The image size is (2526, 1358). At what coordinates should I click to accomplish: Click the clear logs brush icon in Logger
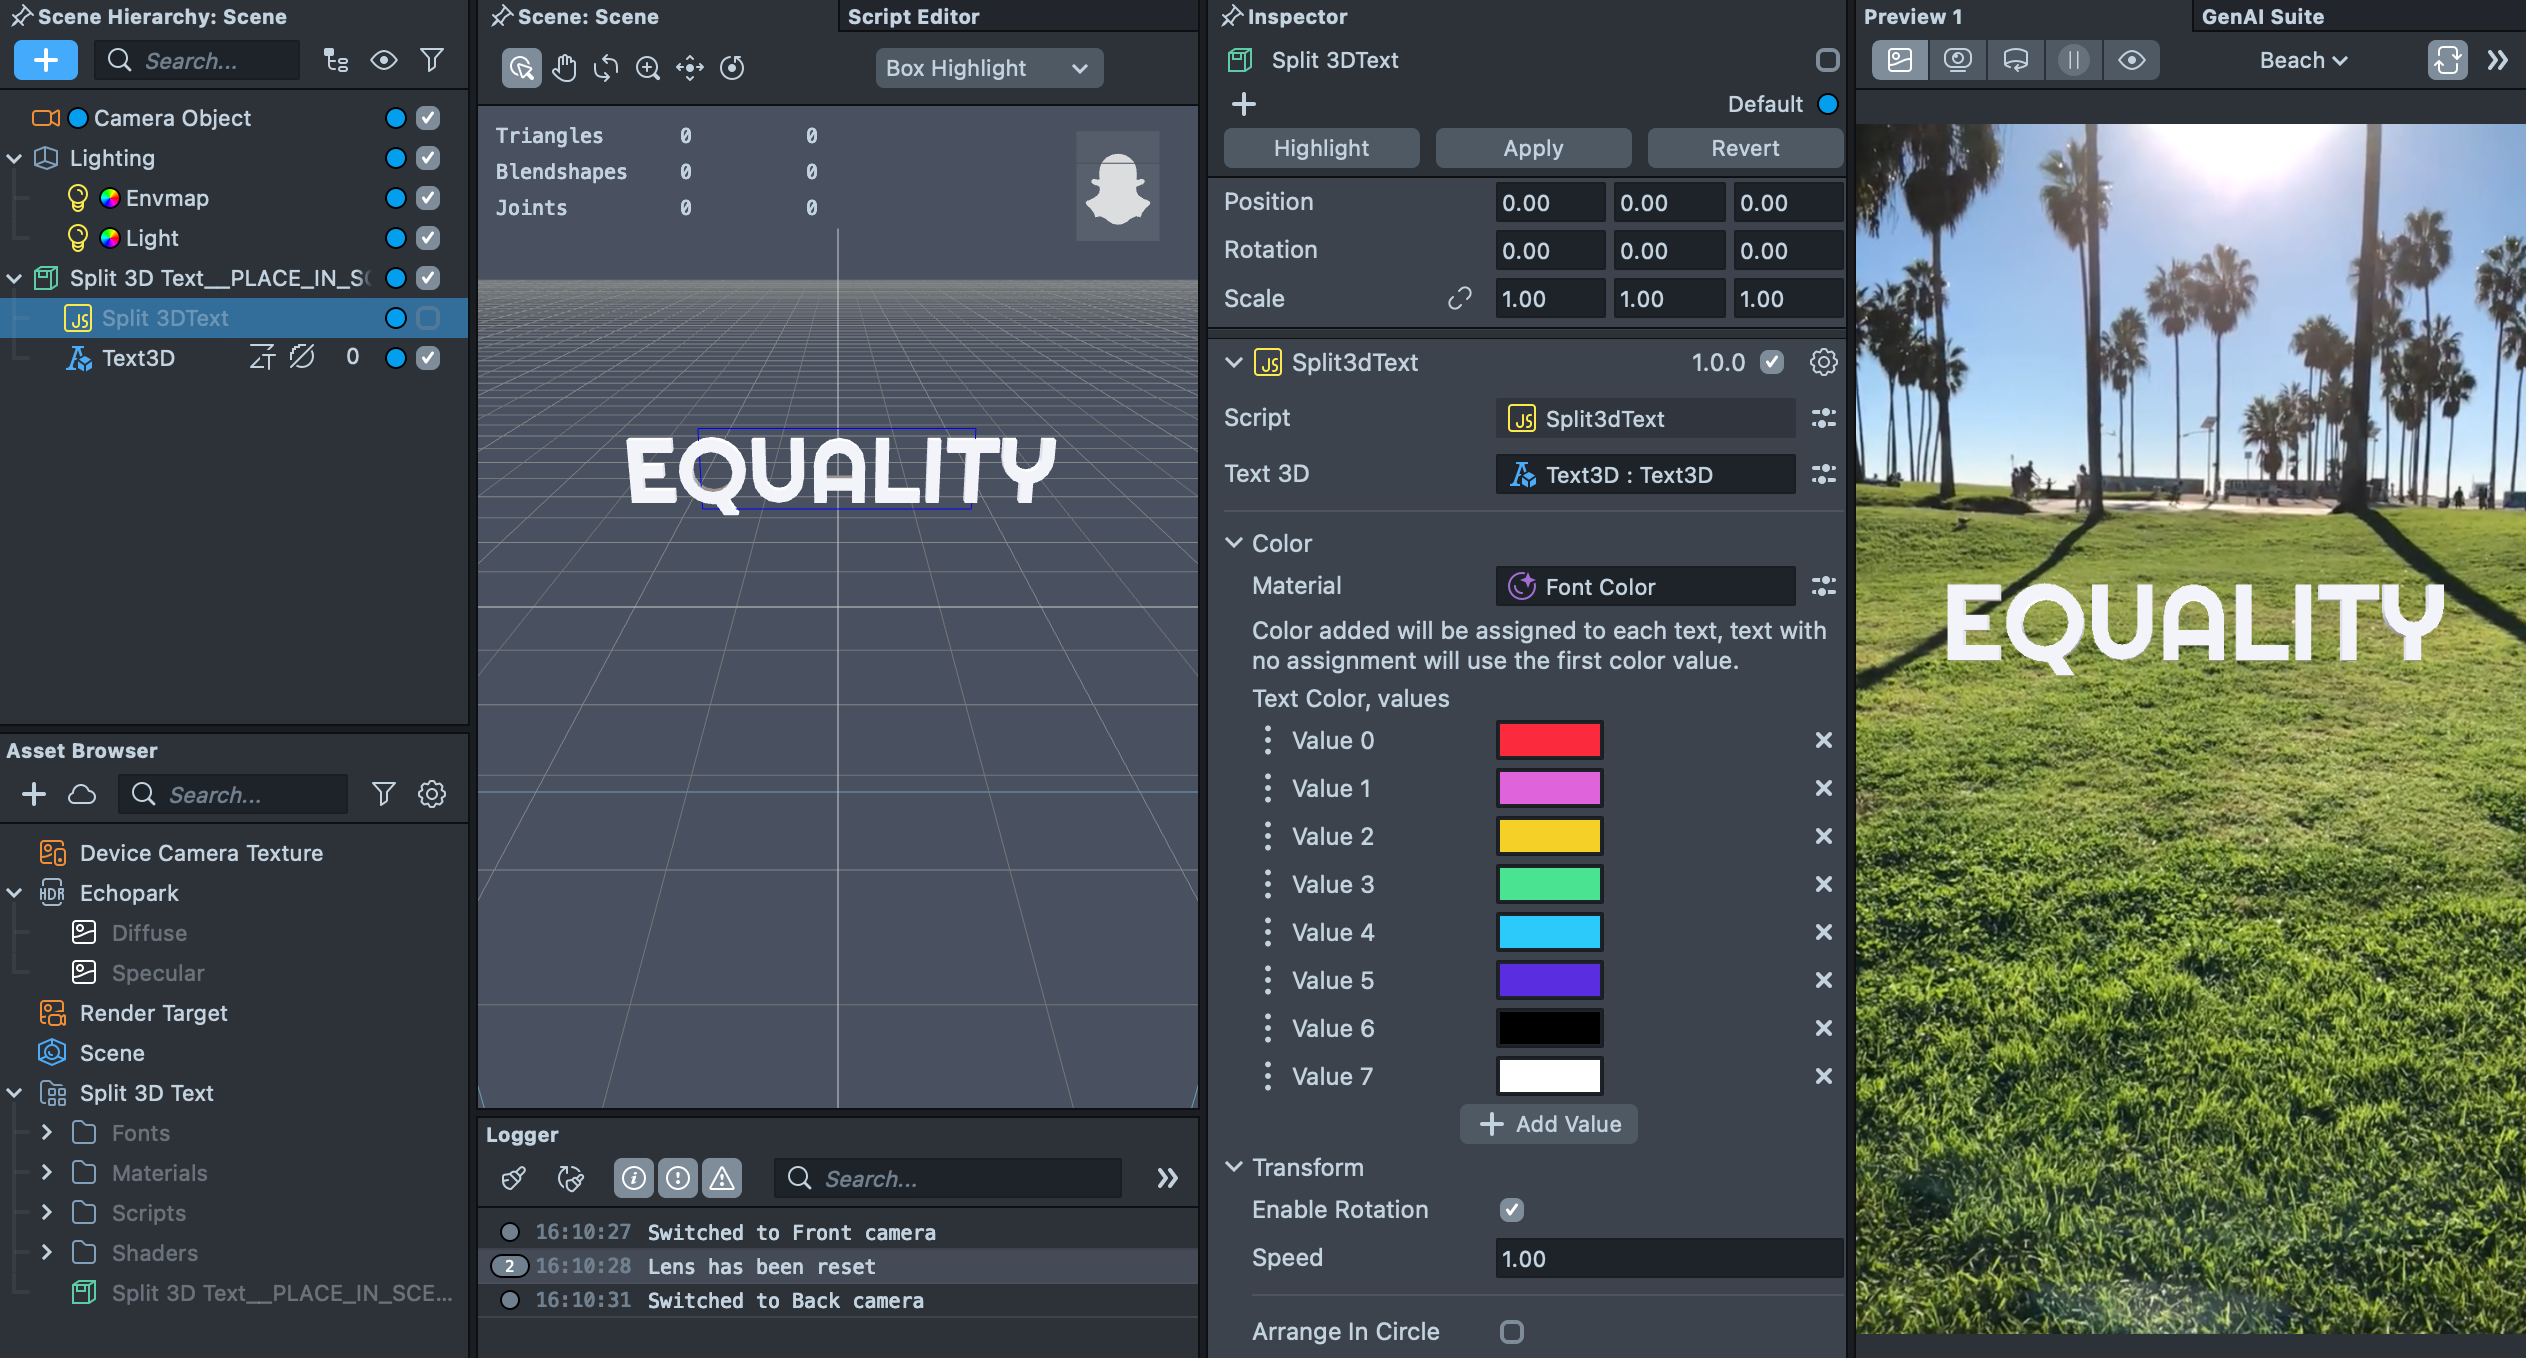coord(514,1178)
